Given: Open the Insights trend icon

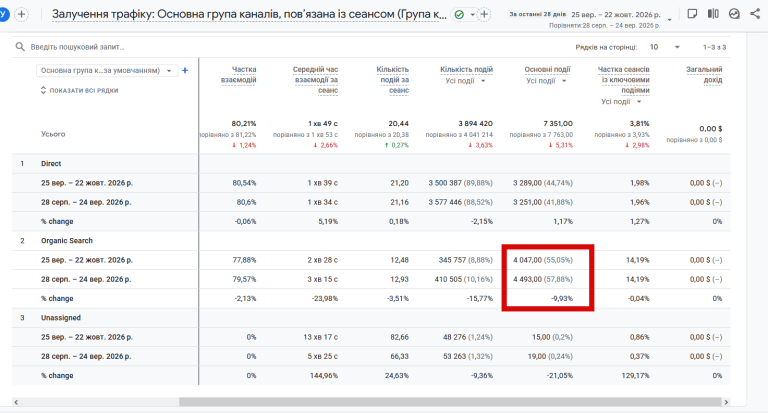Looking at the screenshot, I should click(x=734, y=14).
